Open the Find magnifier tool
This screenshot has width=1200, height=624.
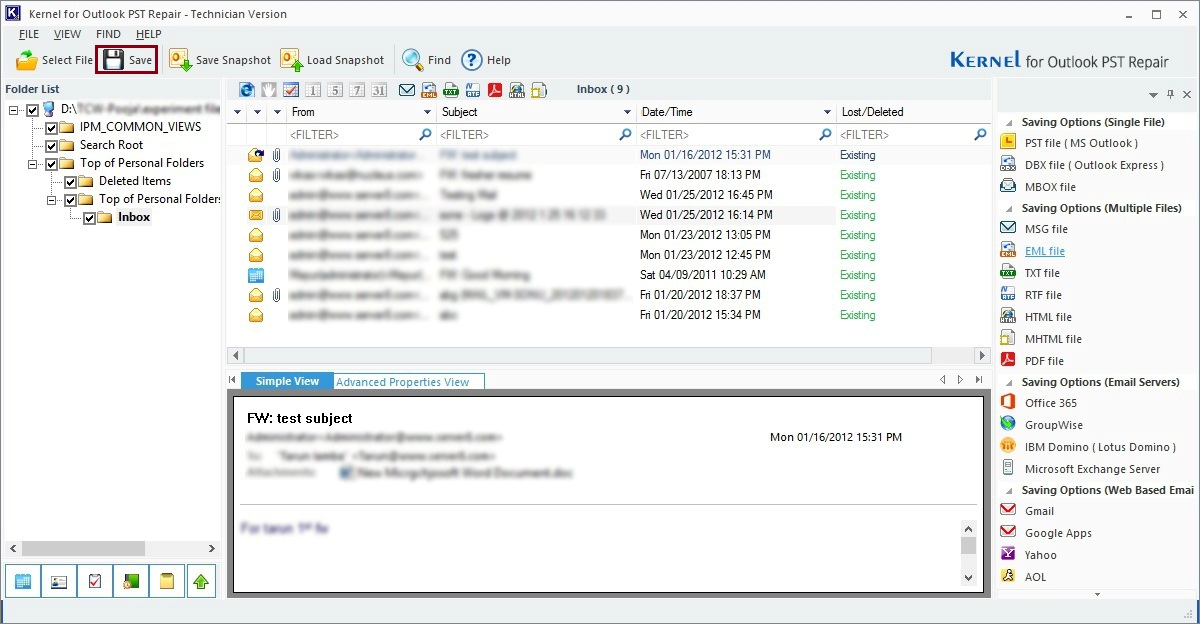tap(427, 60)
